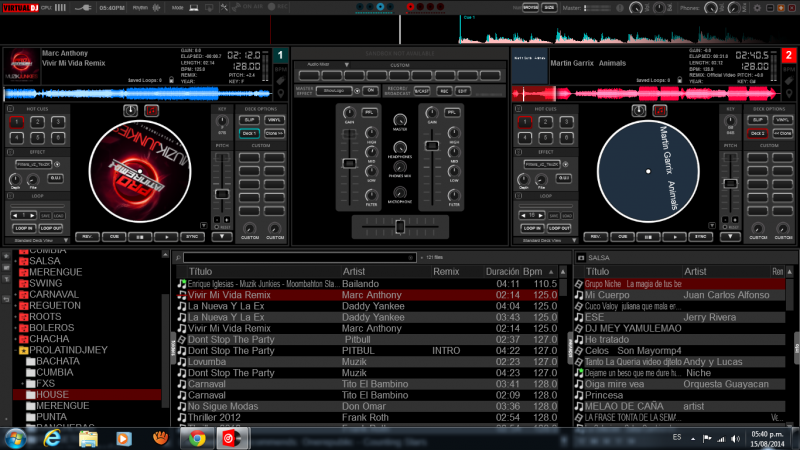Pause deck 2 playback
Screen dimensions: 800x450
pyautogui.click(x=648, y=237)
